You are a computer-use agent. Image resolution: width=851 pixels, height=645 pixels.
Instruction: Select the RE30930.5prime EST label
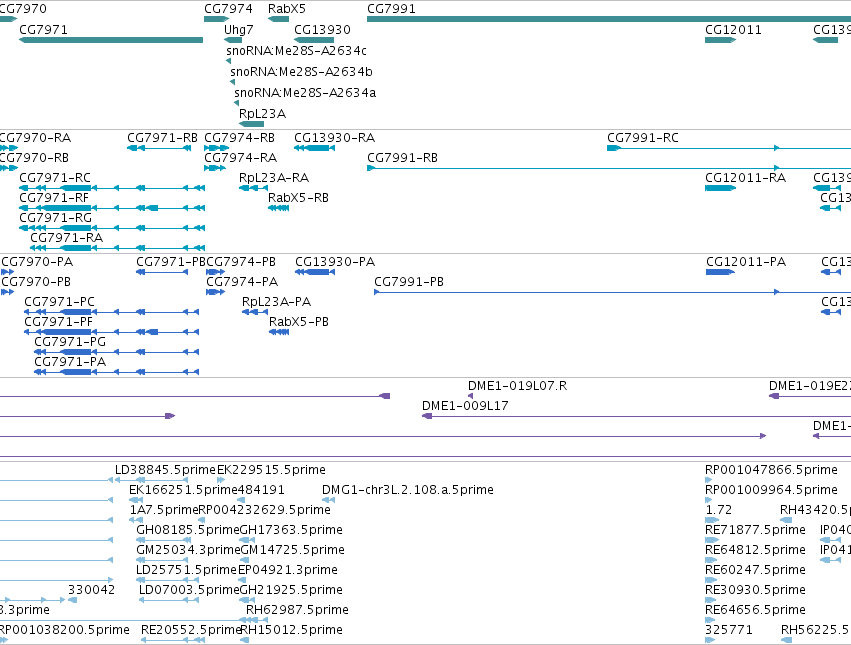755,590
